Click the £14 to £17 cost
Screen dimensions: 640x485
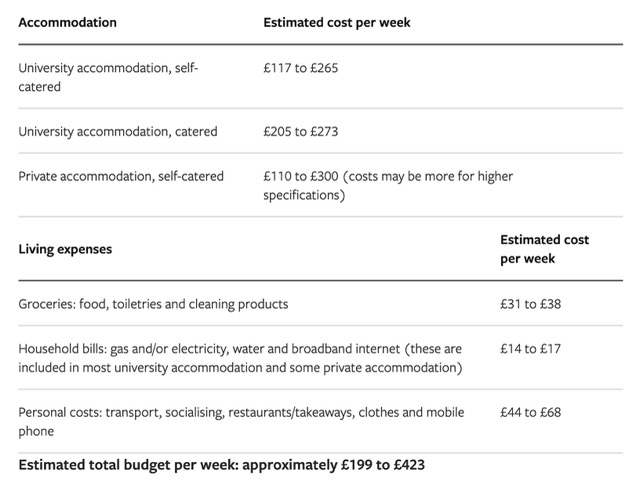pos(530,349)
